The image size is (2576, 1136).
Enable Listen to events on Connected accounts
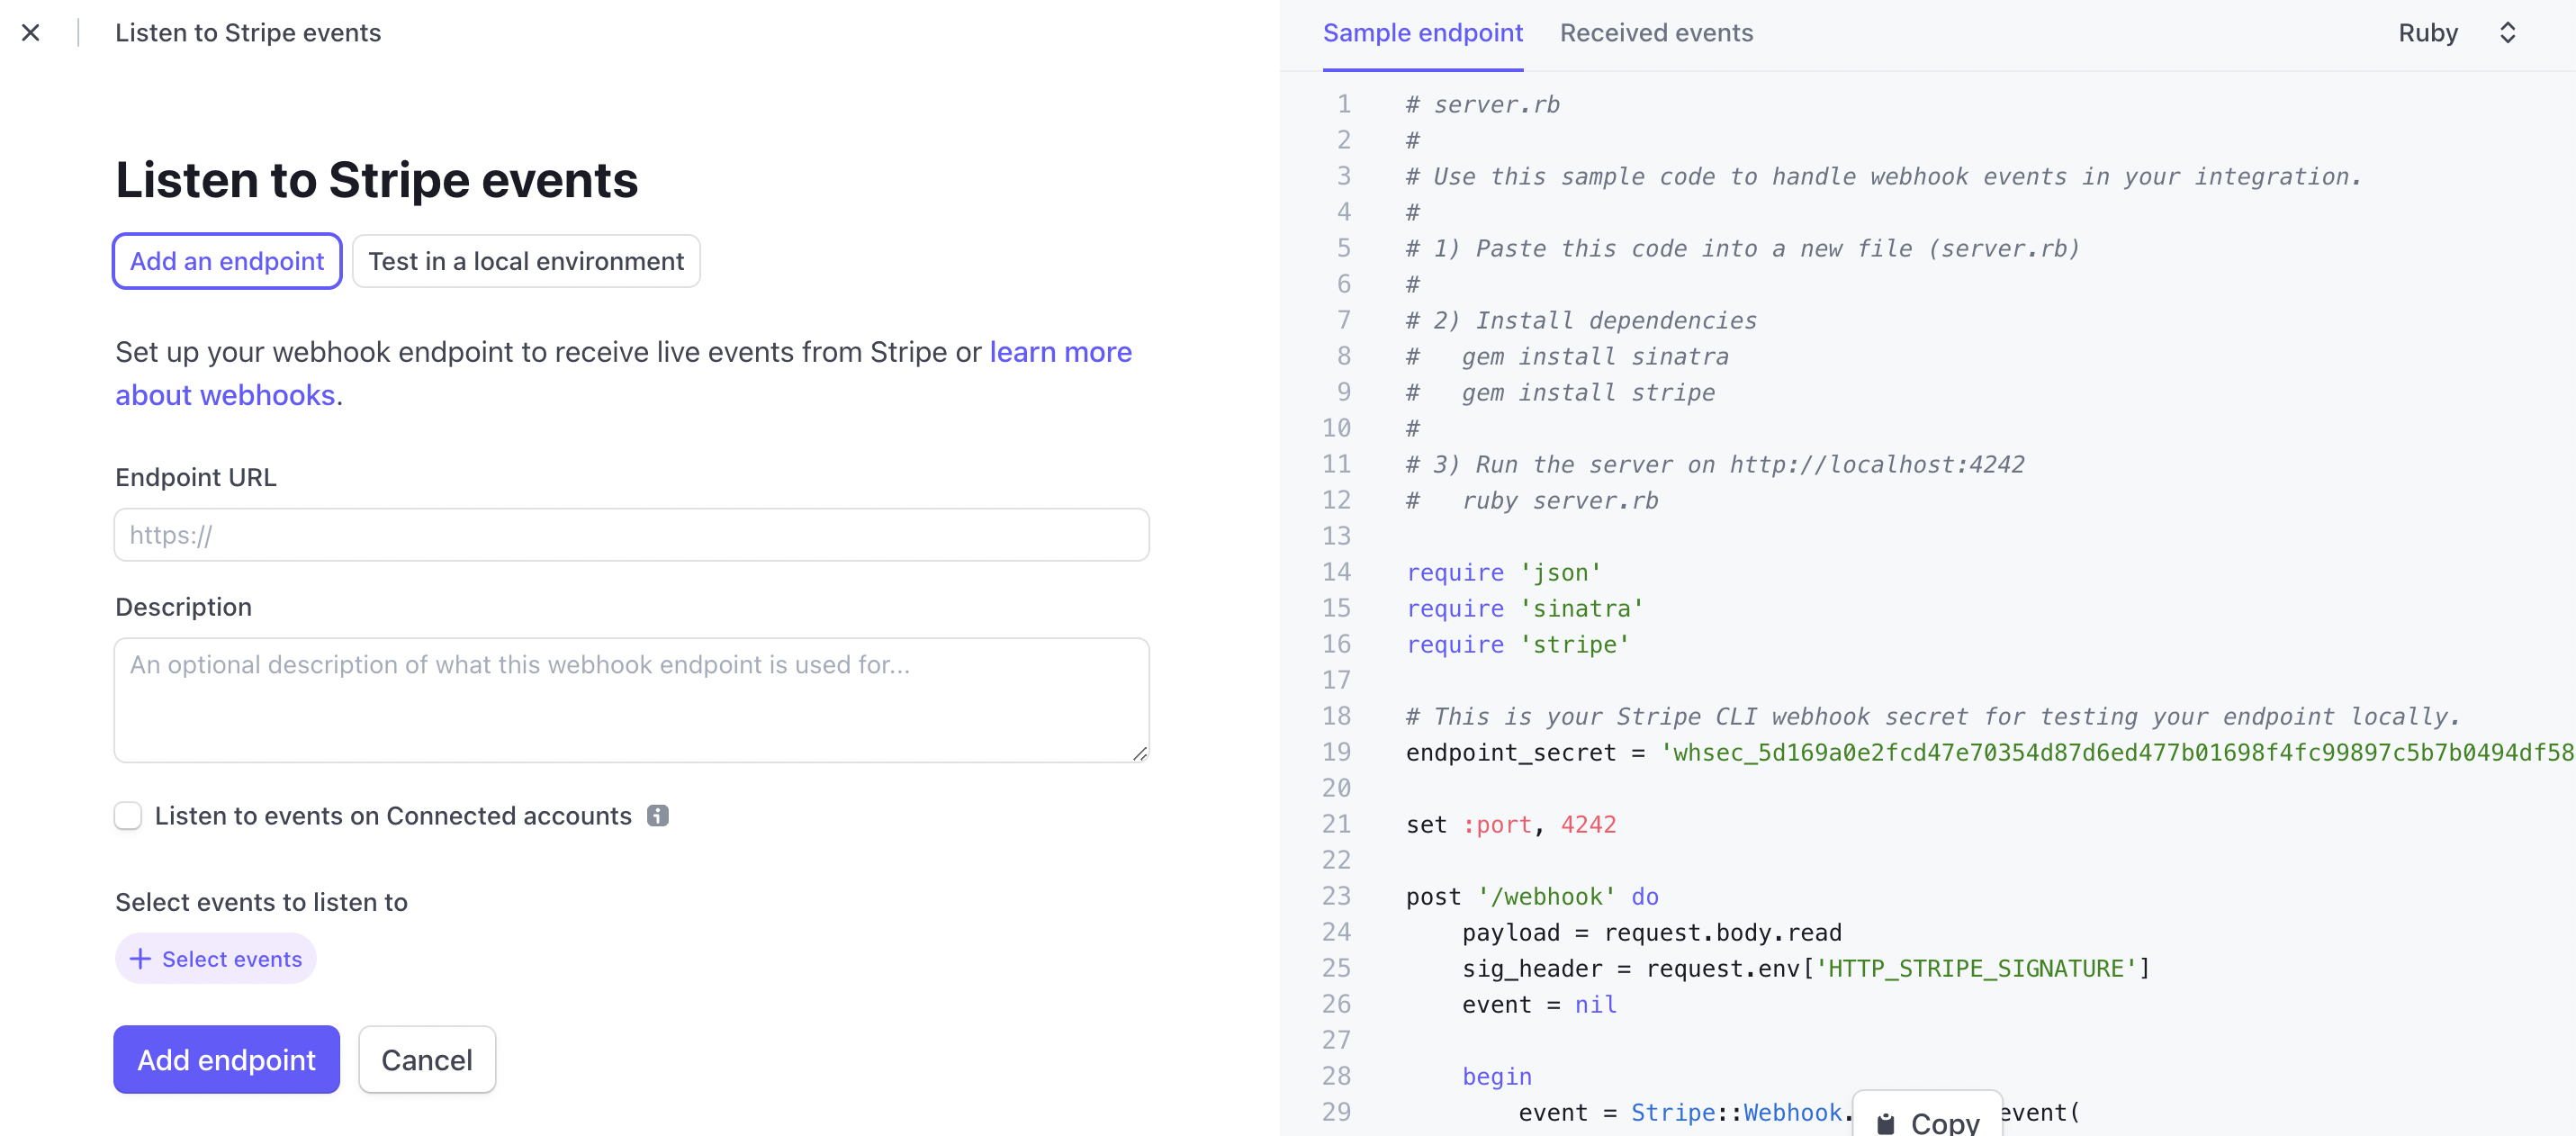(128, 816)
